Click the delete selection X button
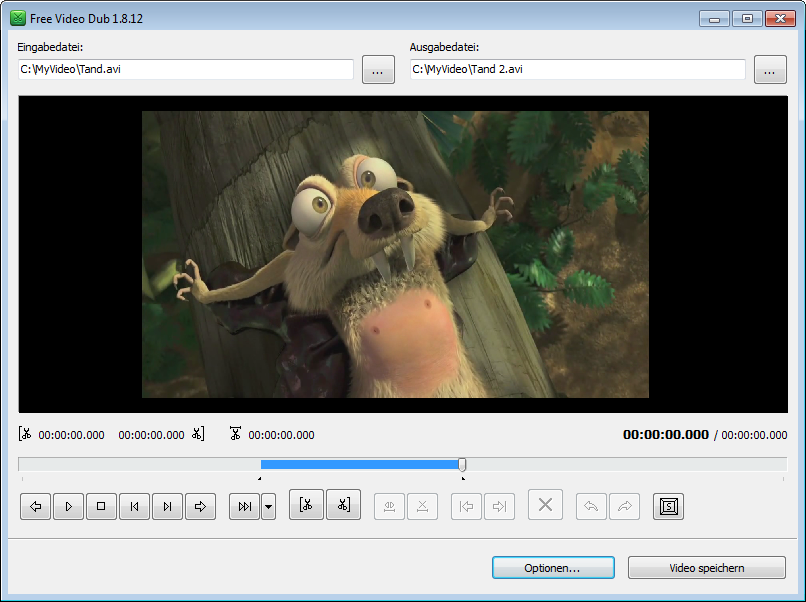This screenshot has width=806, height=602. pos(545,505)
